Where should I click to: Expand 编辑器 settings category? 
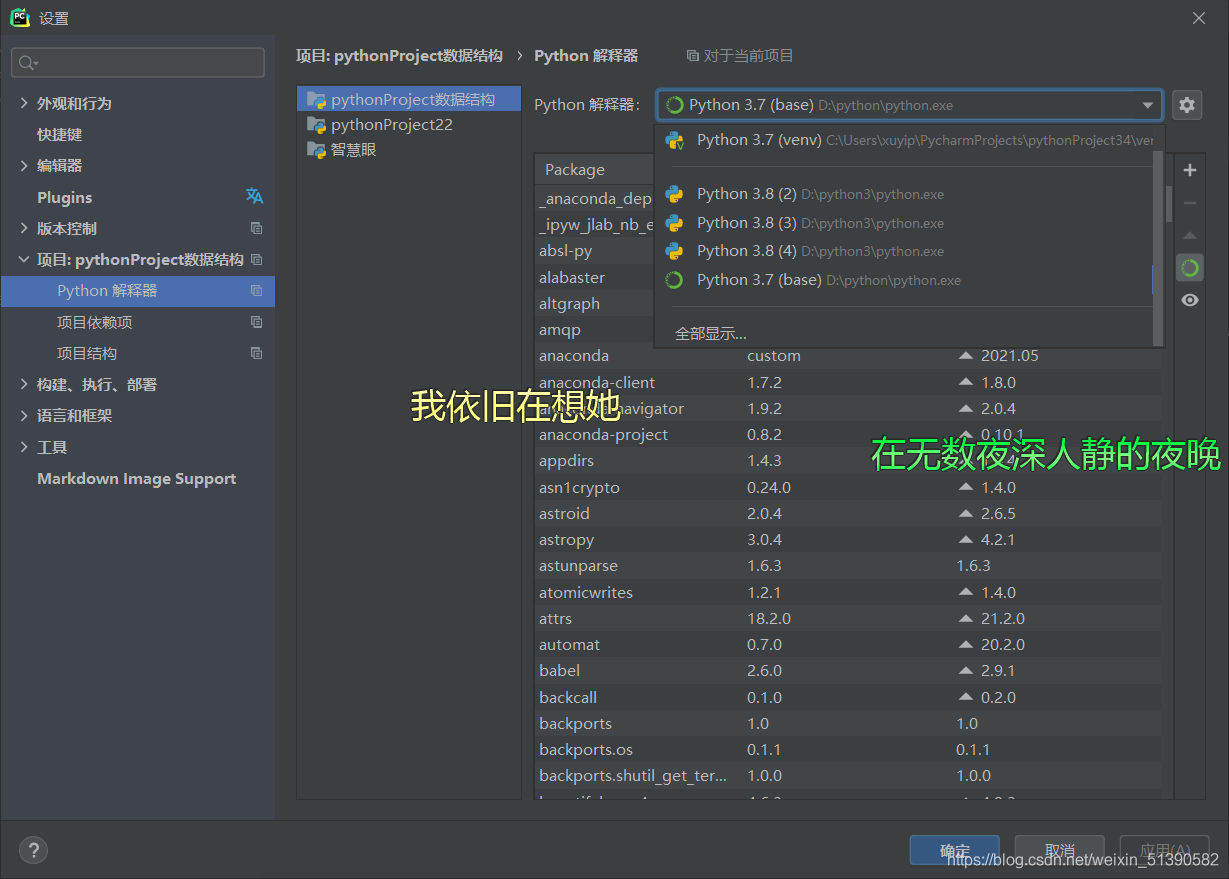(24, 165)
